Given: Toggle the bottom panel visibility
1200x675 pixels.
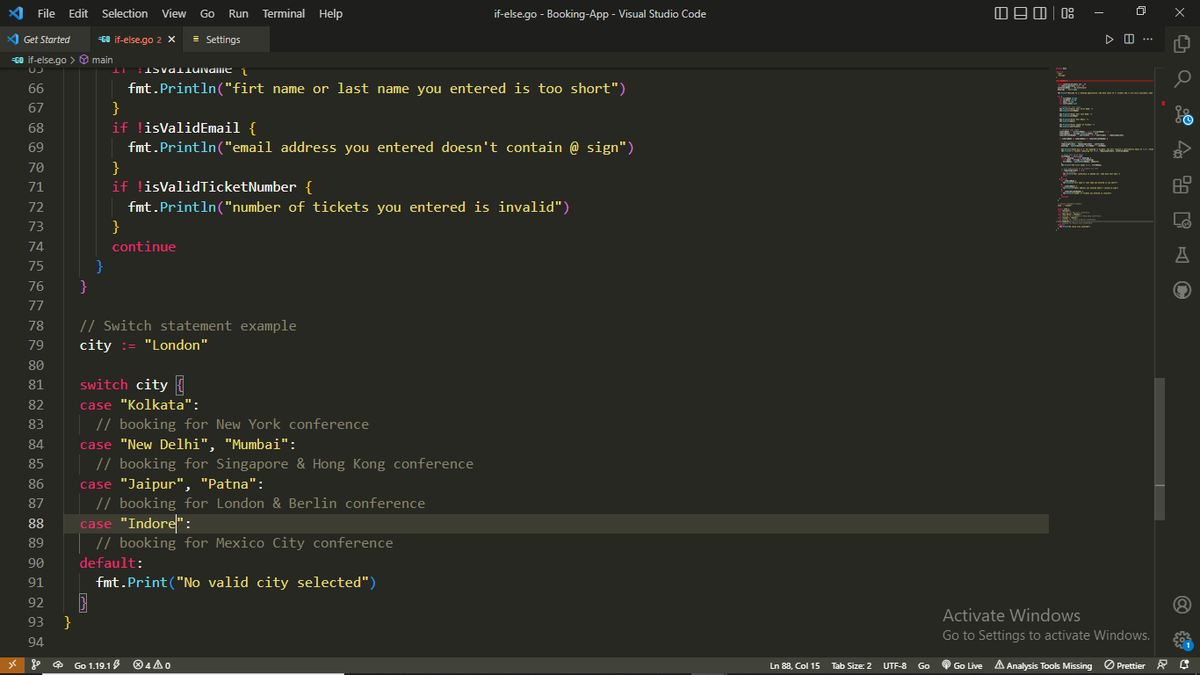Looking at the screenshot, I should 1020,12.
